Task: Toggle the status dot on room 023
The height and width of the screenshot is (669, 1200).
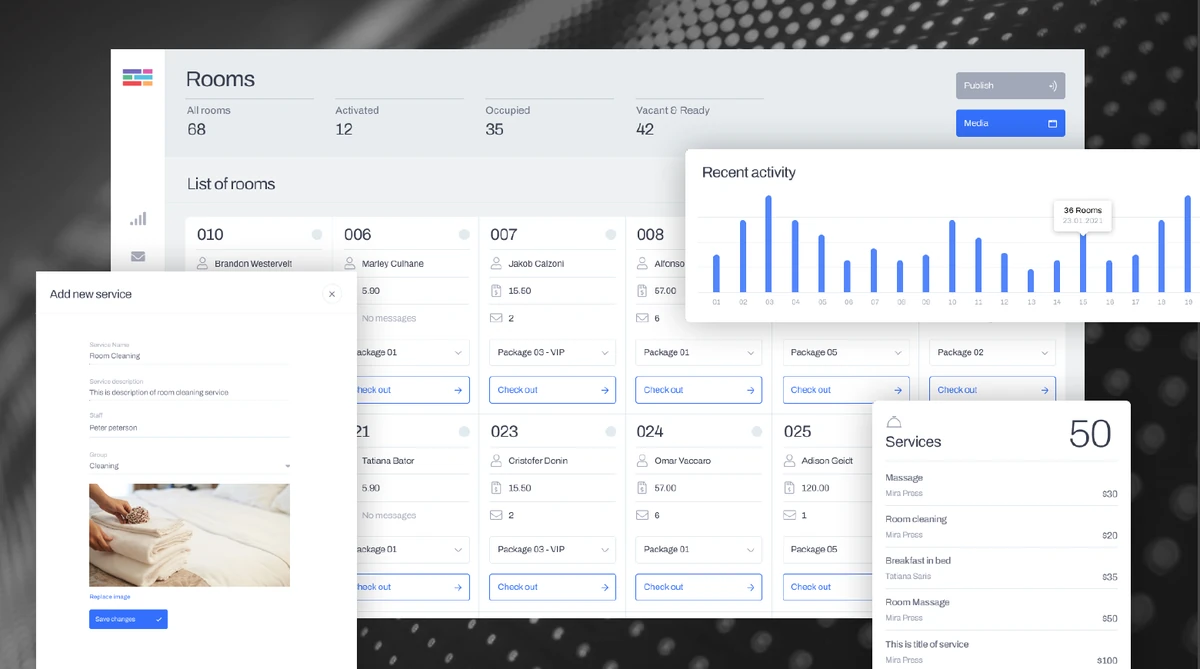Action: click(611, 431)
